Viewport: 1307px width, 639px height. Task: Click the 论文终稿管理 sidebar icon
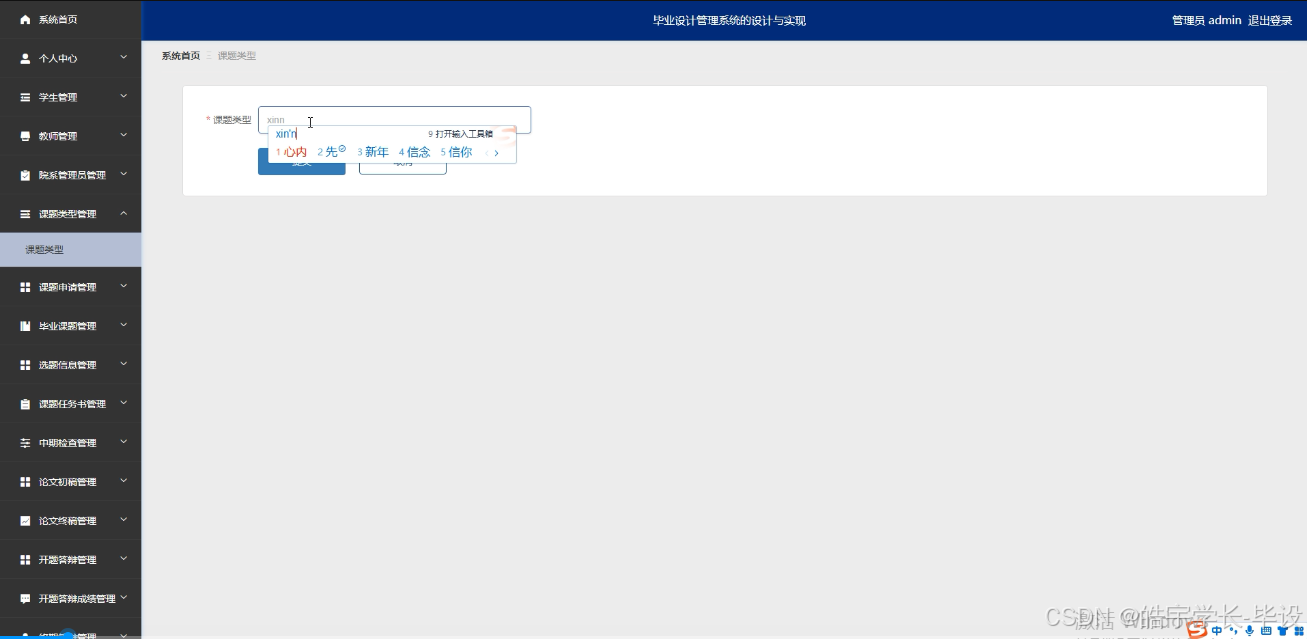pos(22,520)
